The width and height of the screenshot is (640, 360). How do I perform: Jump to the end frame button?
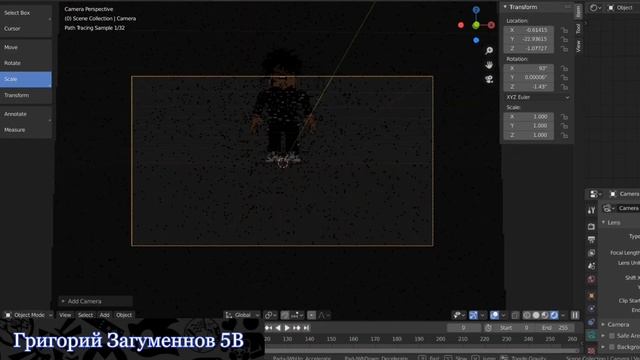306,328
